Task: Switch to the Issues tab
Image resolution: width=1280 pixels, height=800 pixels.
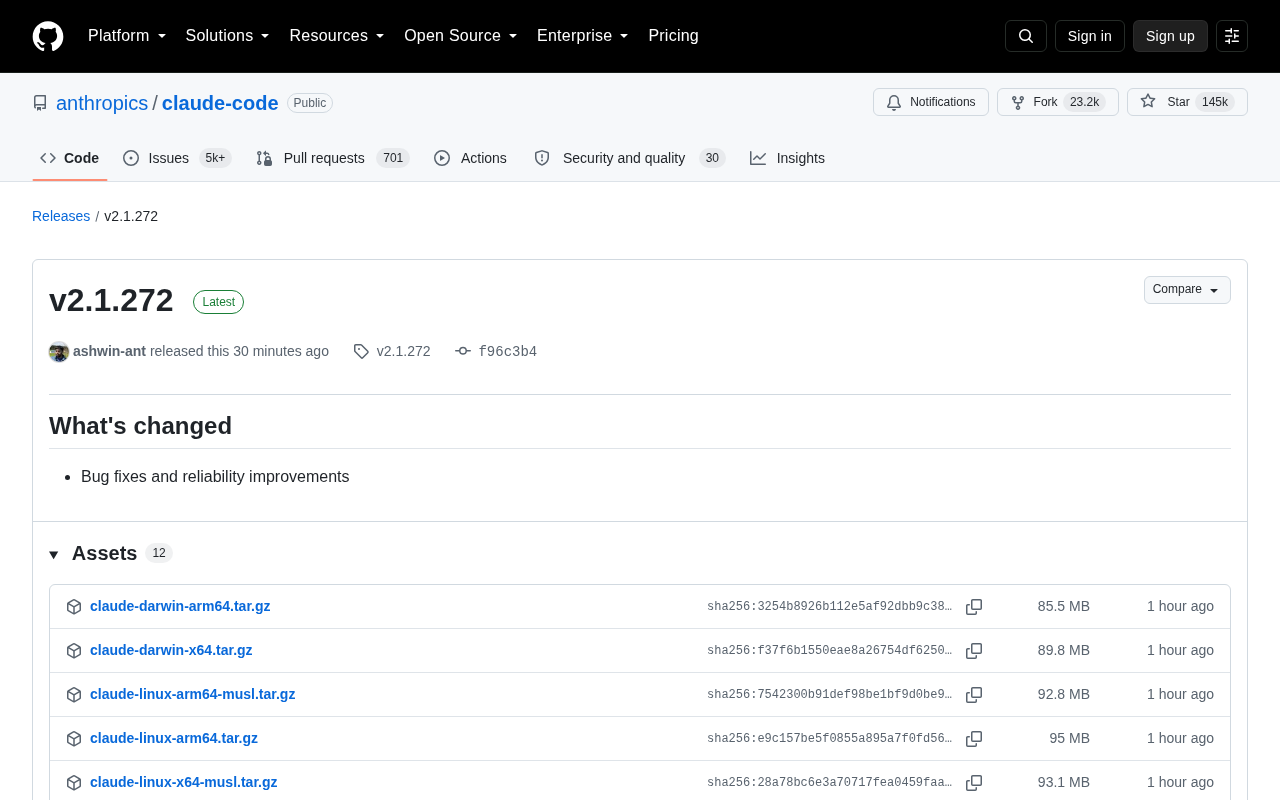Action: 177,158
